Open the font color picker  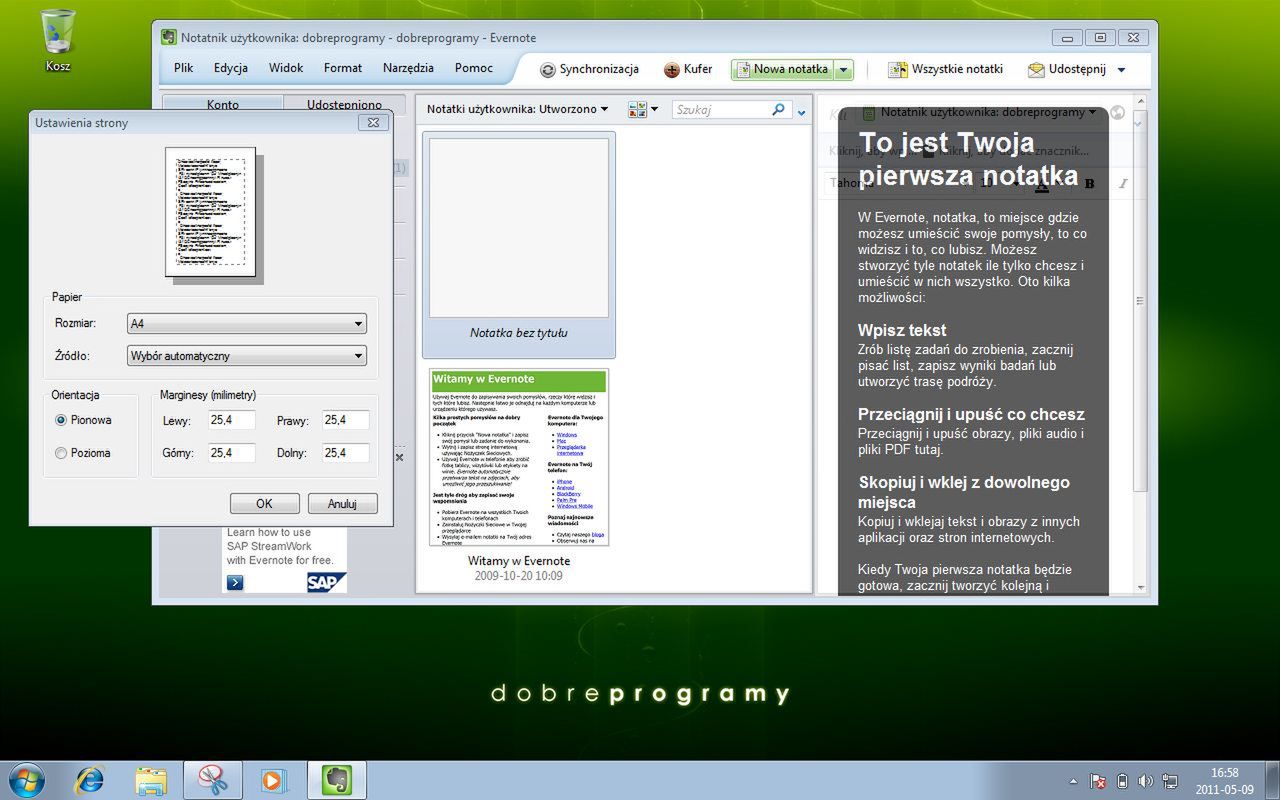tap(1042, 184)
